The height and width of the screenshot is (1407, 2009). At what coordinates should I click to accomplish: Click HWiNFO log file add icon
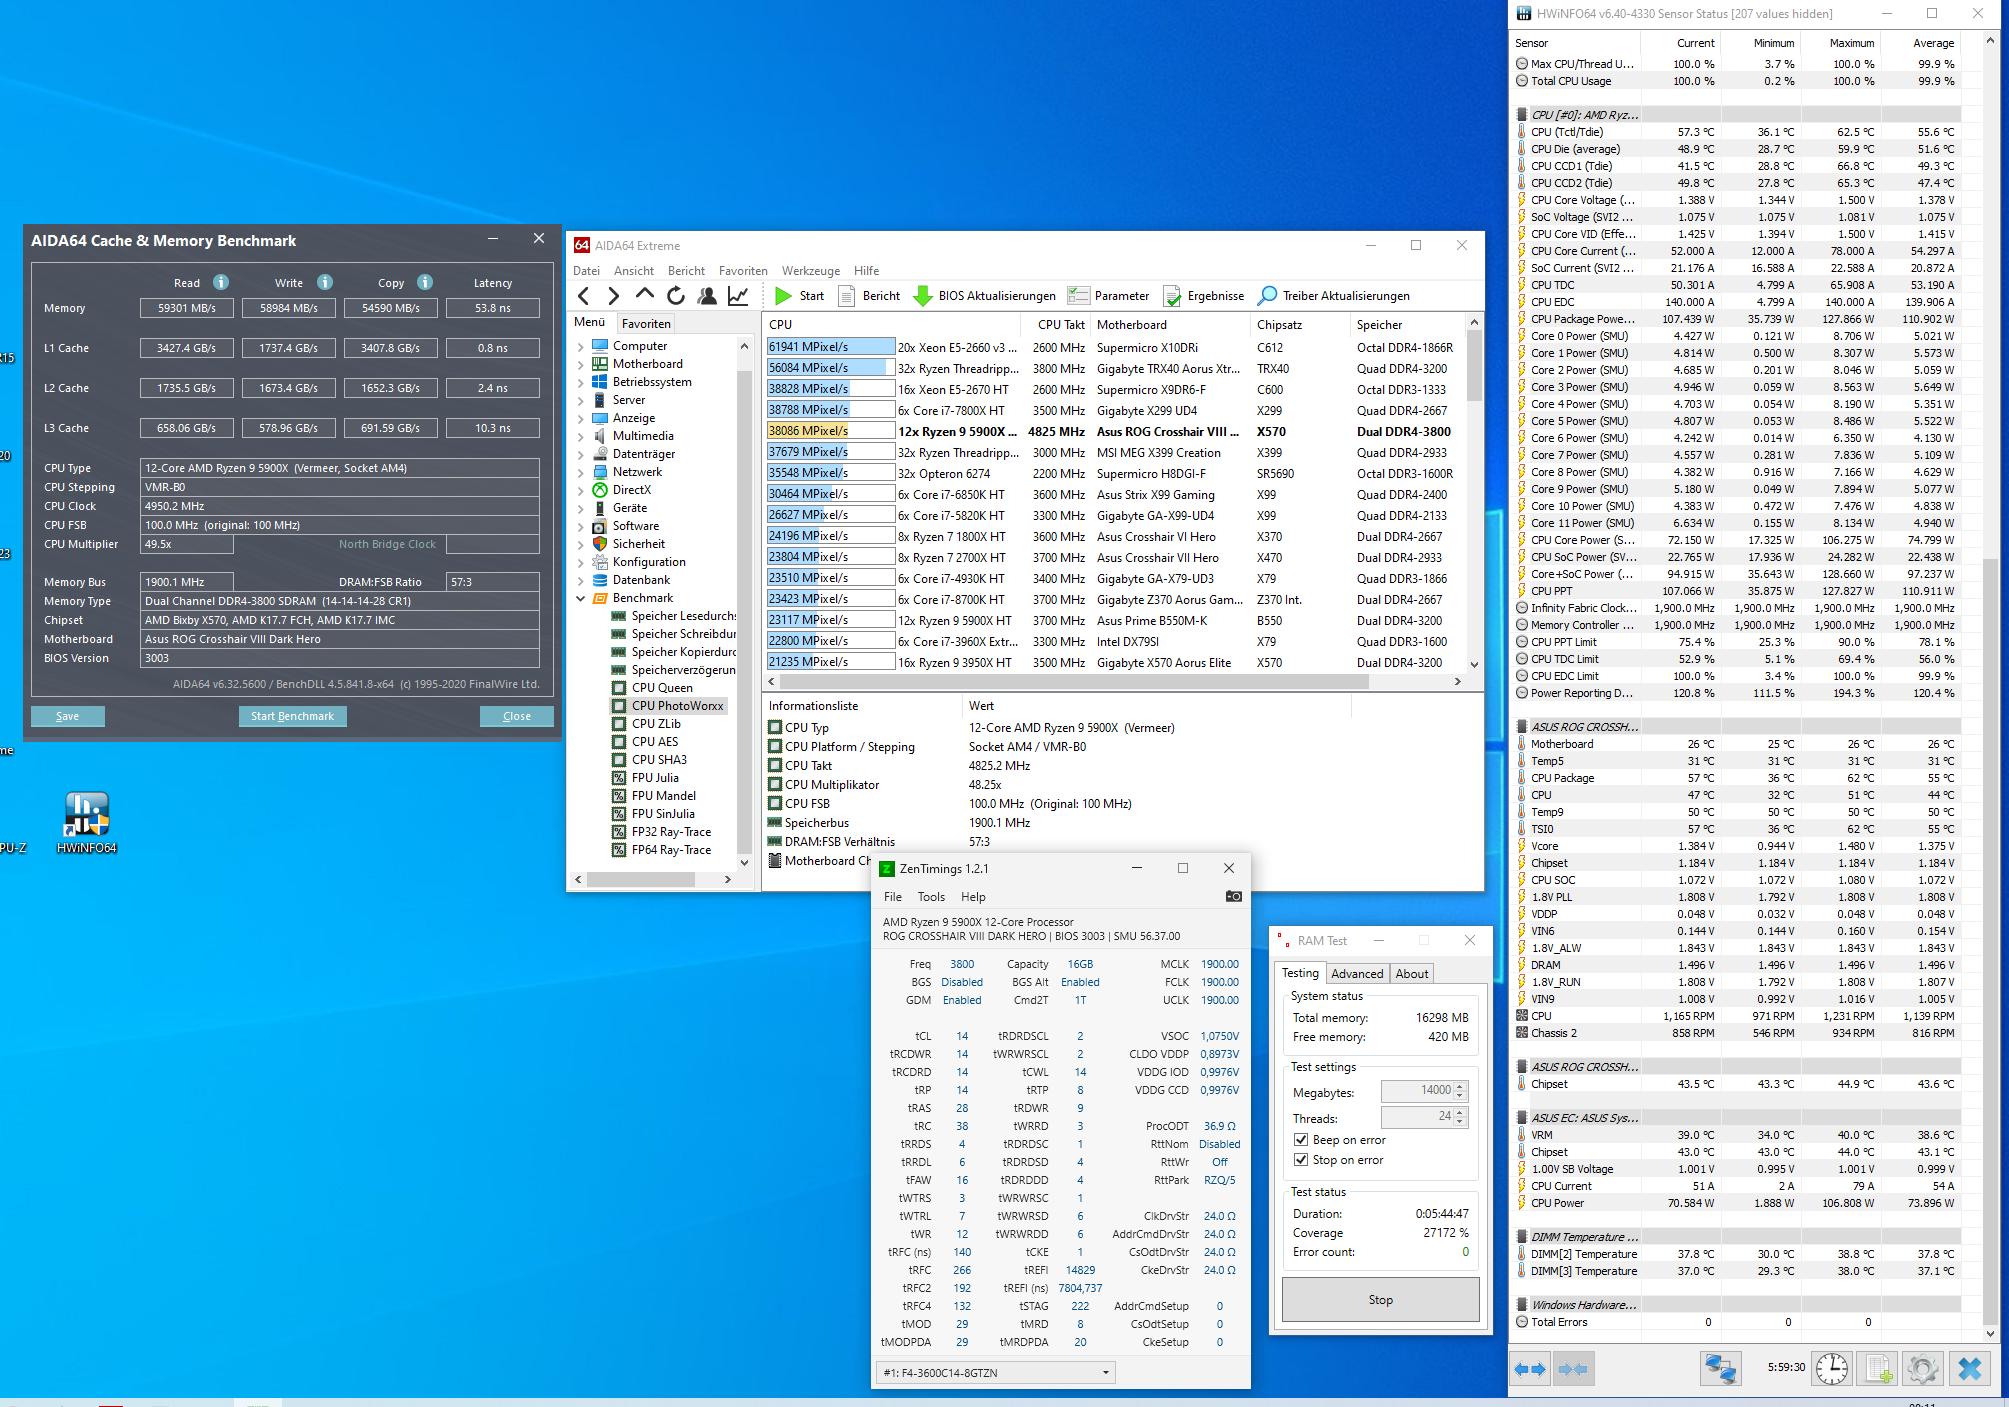pos(1879,1368)
